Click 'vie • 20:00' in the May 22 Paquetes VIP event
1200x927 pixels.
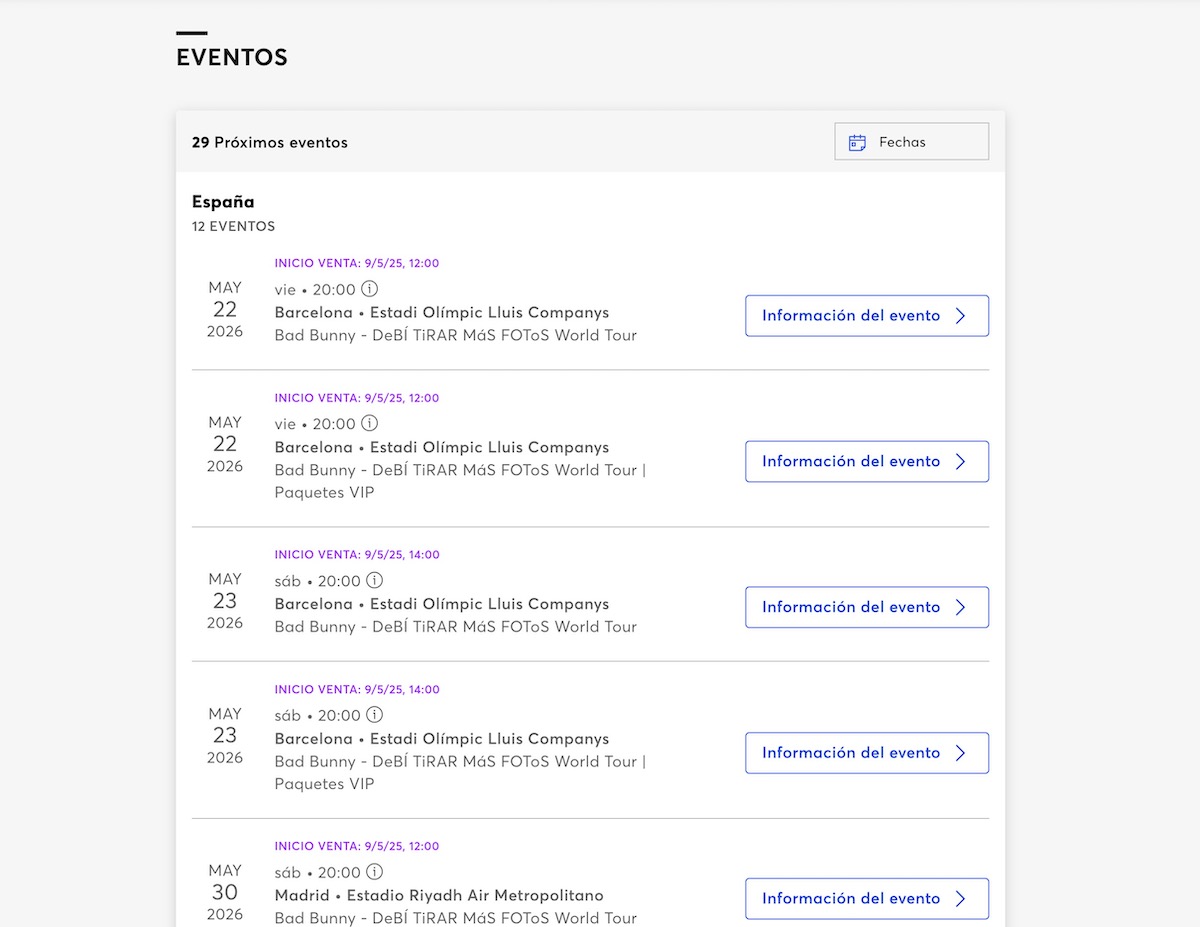coord(315,424)
